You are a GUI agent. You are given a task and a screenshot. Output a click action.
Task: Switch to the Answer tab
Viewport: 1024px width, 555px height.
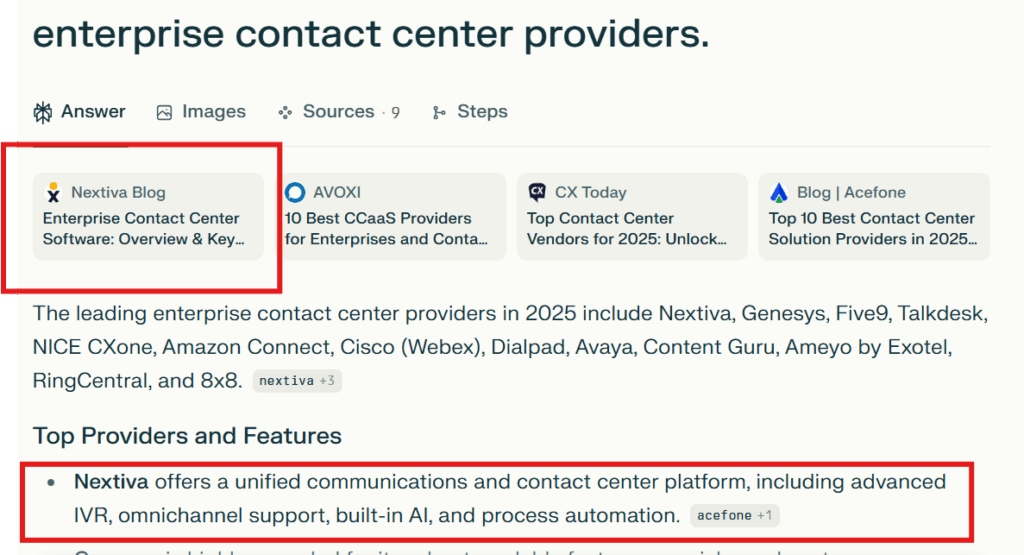click(x=79, y=112)
